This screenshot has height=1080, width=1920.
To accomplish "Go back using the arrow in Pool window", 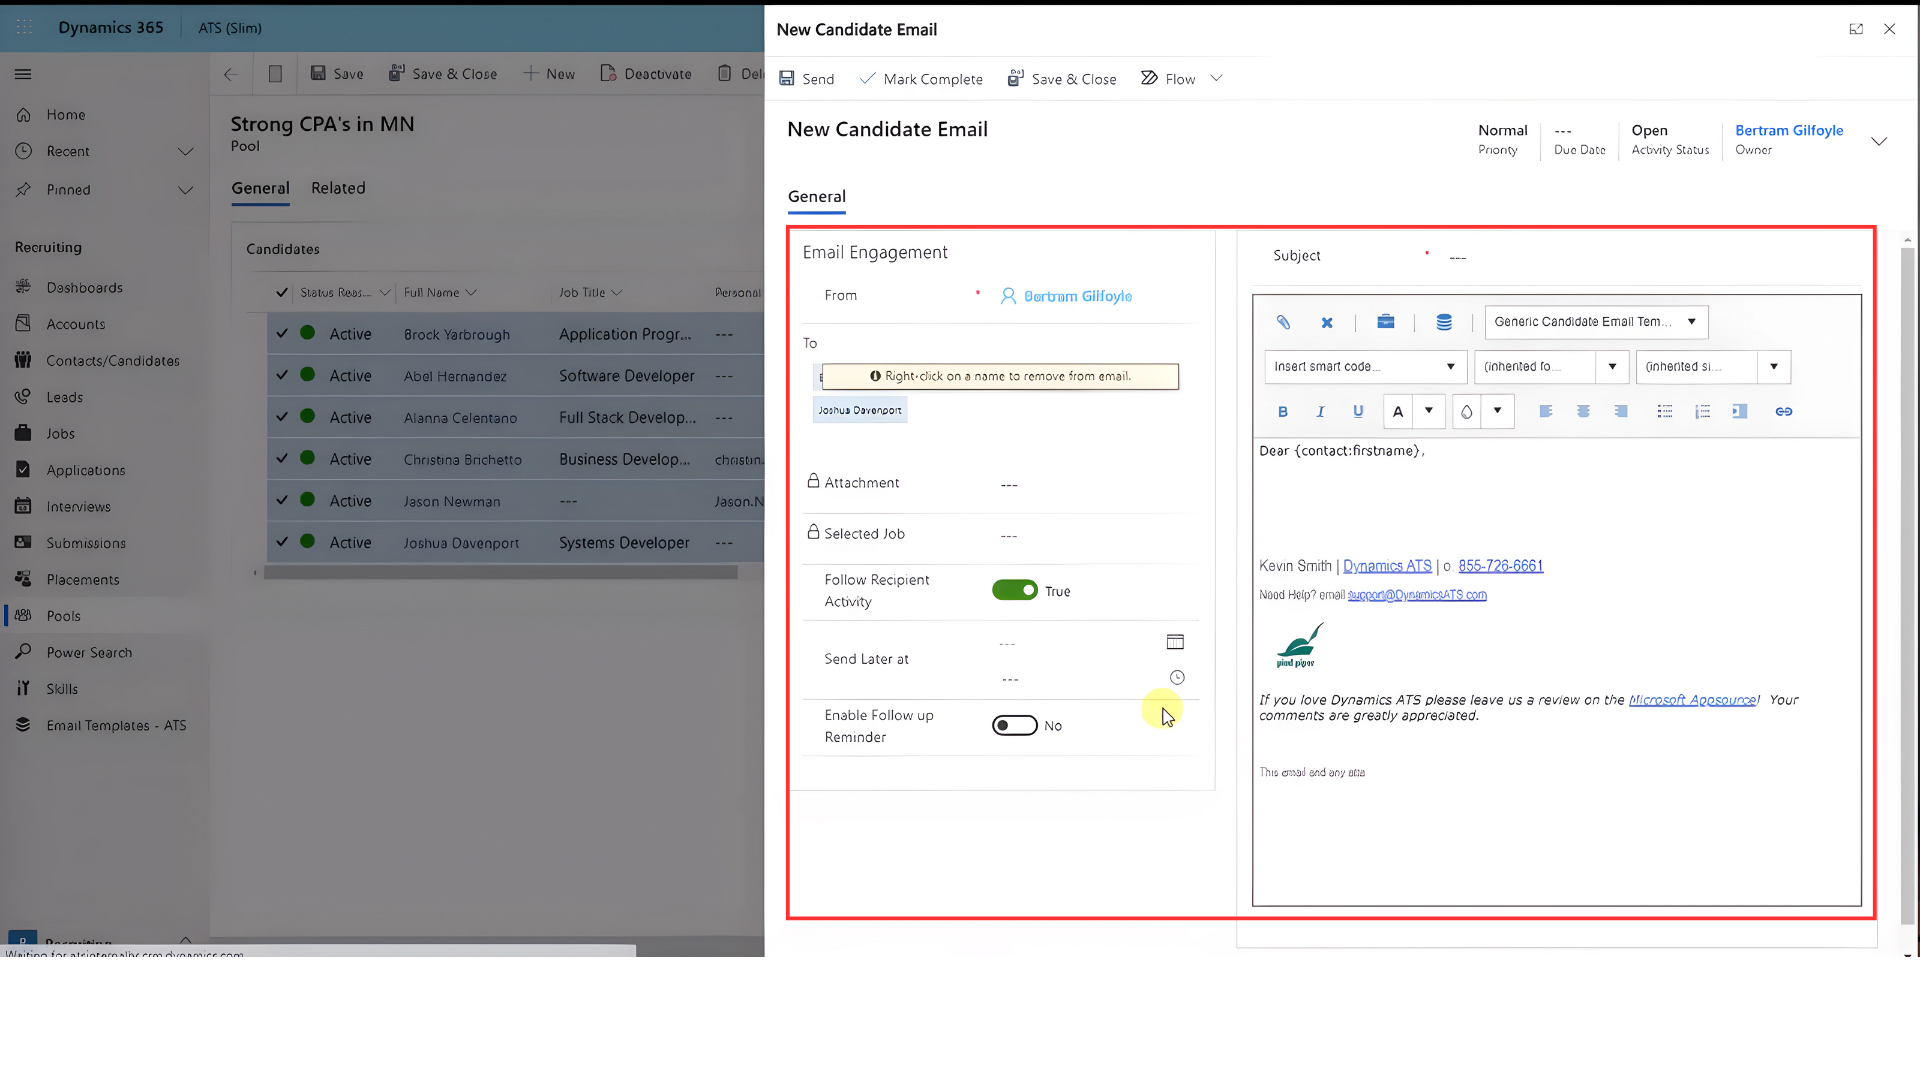I will click(230, 74).
